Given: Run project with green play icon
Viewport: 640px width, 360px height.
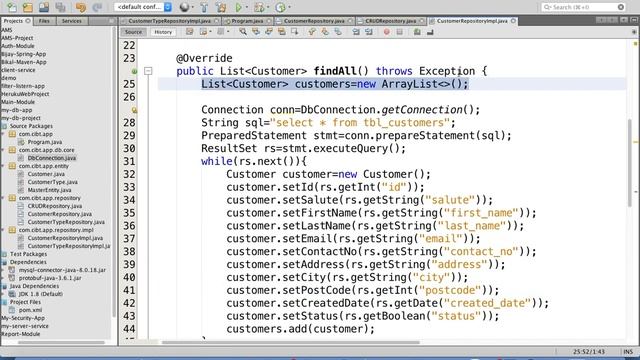Looking at the screenshot, I should (x=239, y=7).
